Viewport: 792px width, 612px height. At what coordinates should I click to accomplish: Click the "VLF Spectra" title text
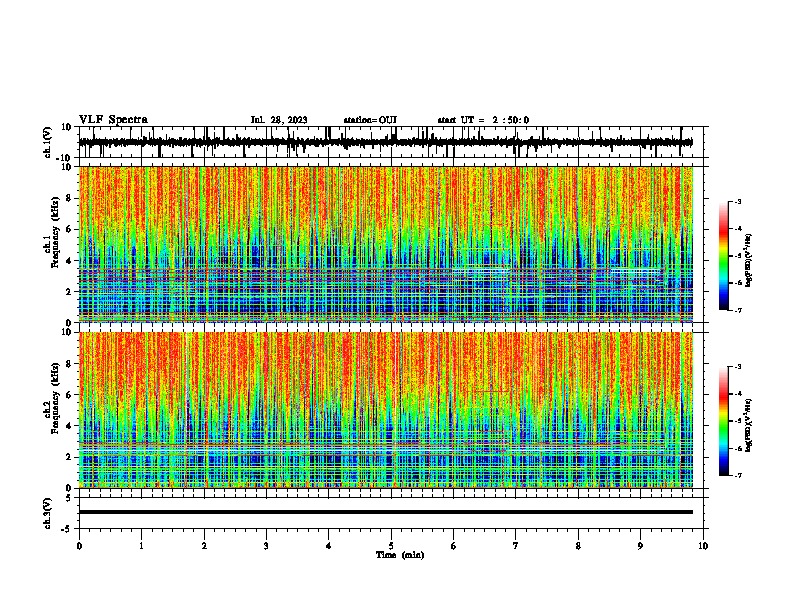113,120
